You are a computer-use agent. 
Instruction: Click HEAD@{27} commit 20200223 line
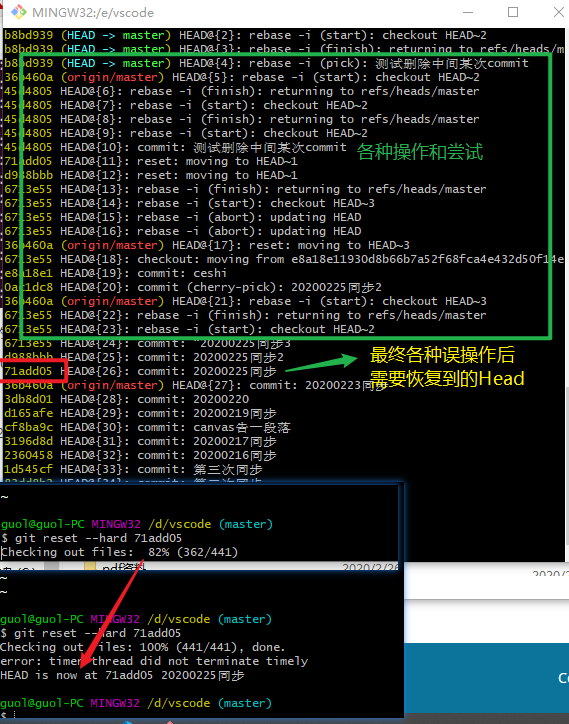(x=195, y=385)
